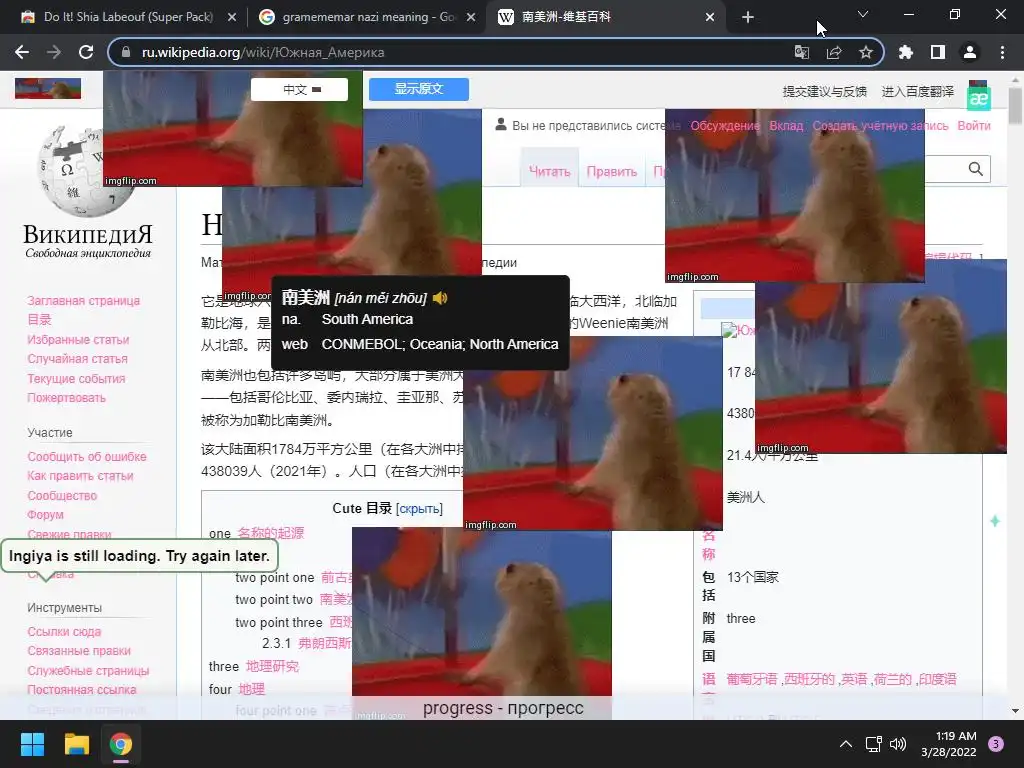This screenshot has width=1024, height=768.
Task: Open the Форум sidebar link
Action: (46, 515)
